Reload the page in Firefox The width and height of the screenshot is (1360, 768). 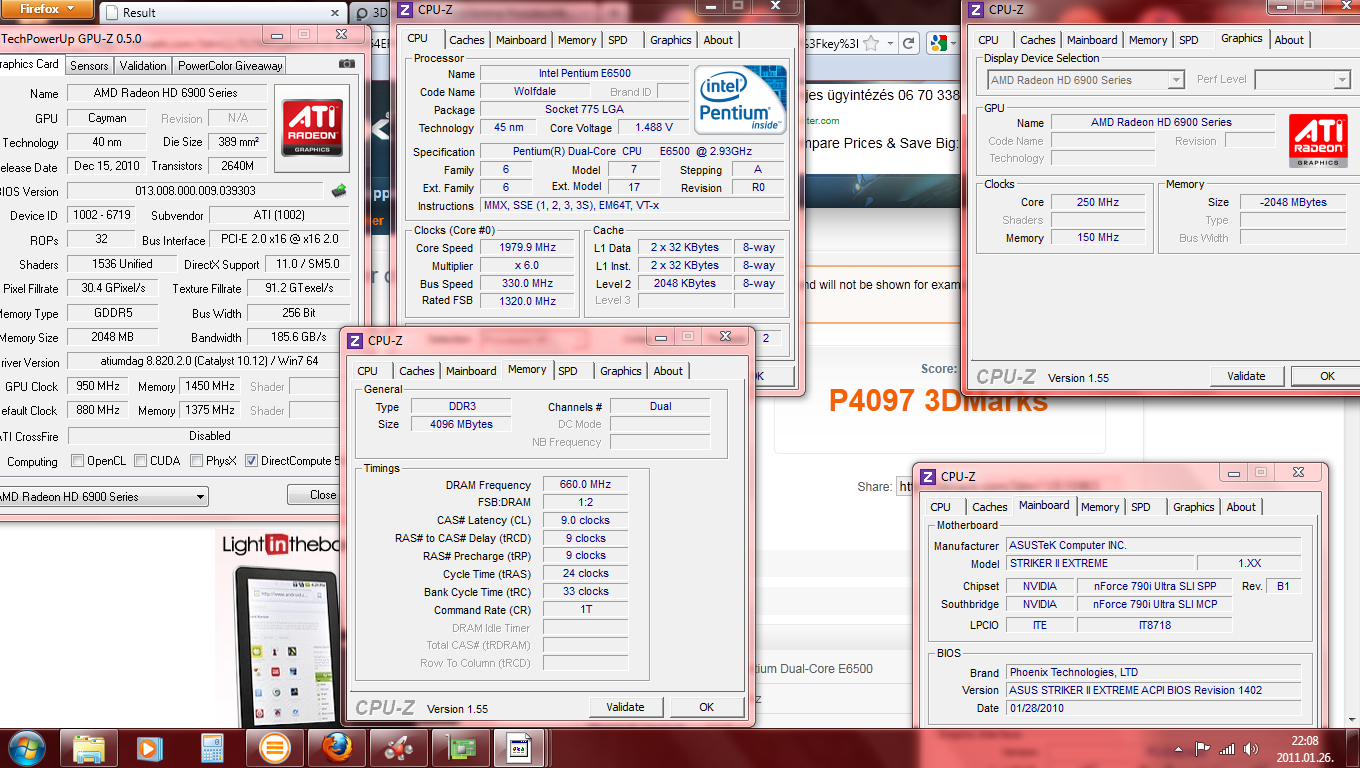pos(908,43)
